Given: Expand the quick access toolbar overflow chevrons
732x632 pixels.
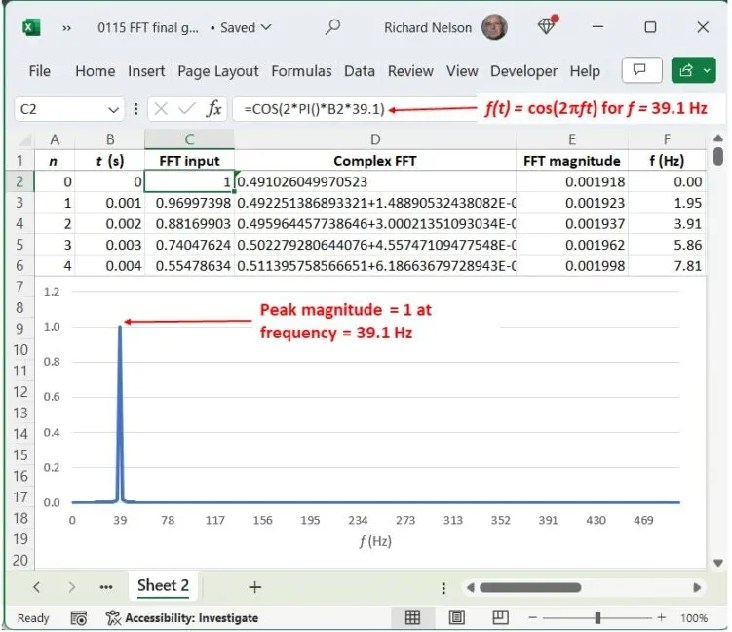Looking at the screenshot, I should [67, 28].
